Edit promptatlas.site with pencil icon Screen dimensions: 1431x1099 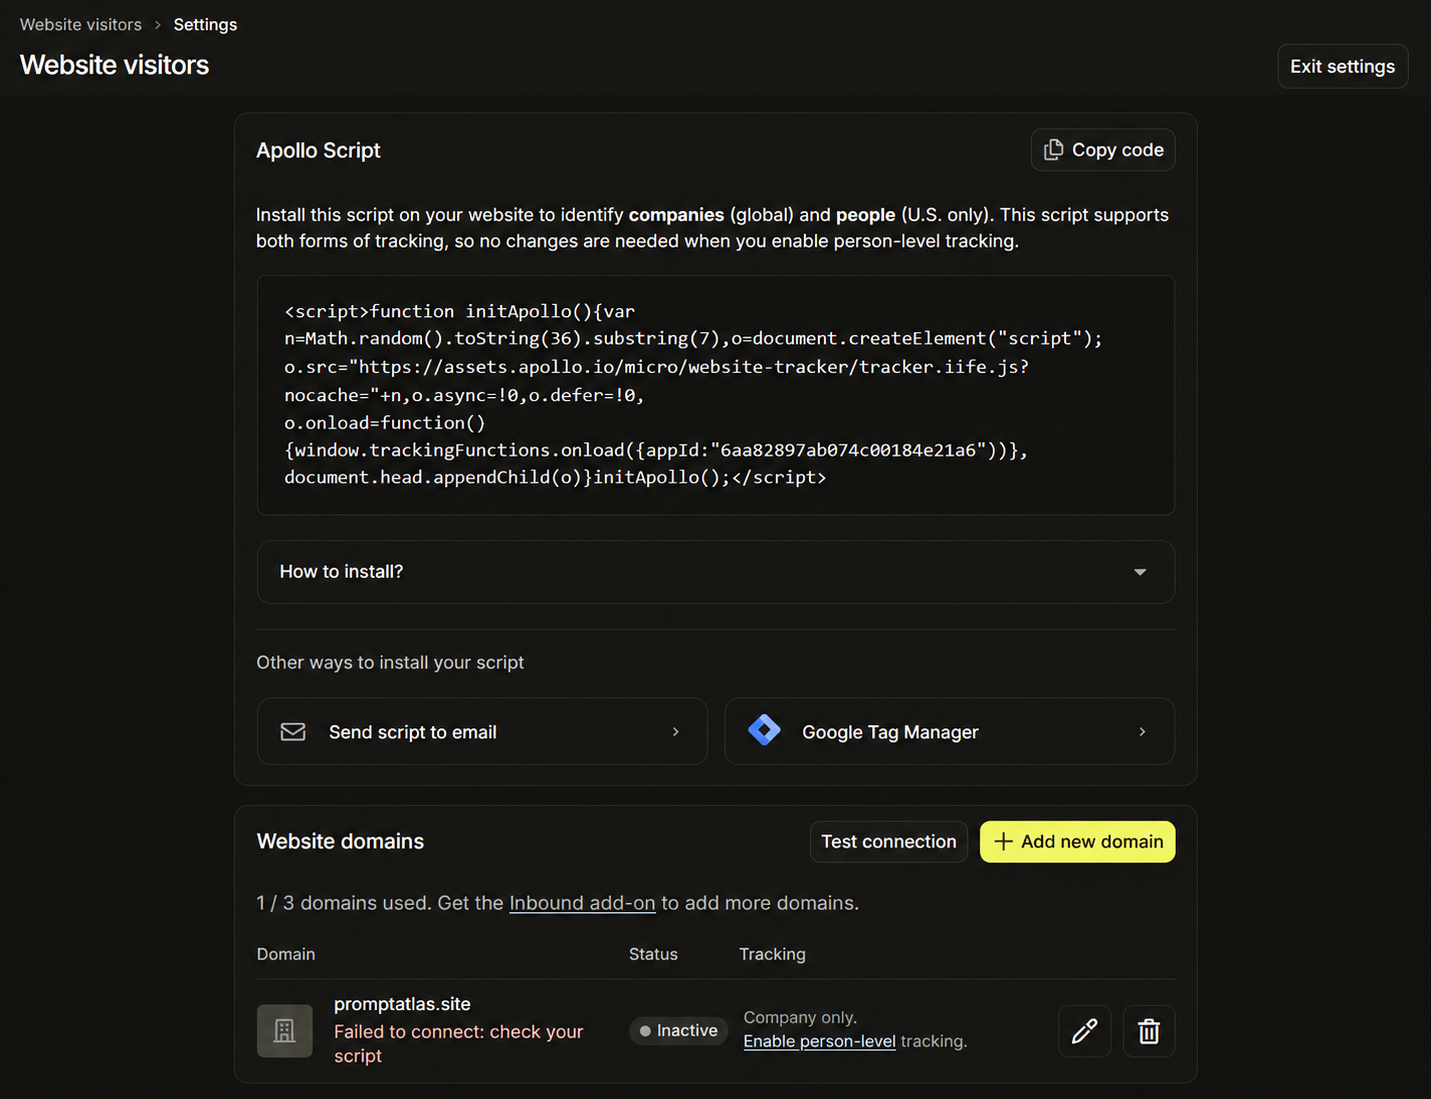click(1085, 1031)
